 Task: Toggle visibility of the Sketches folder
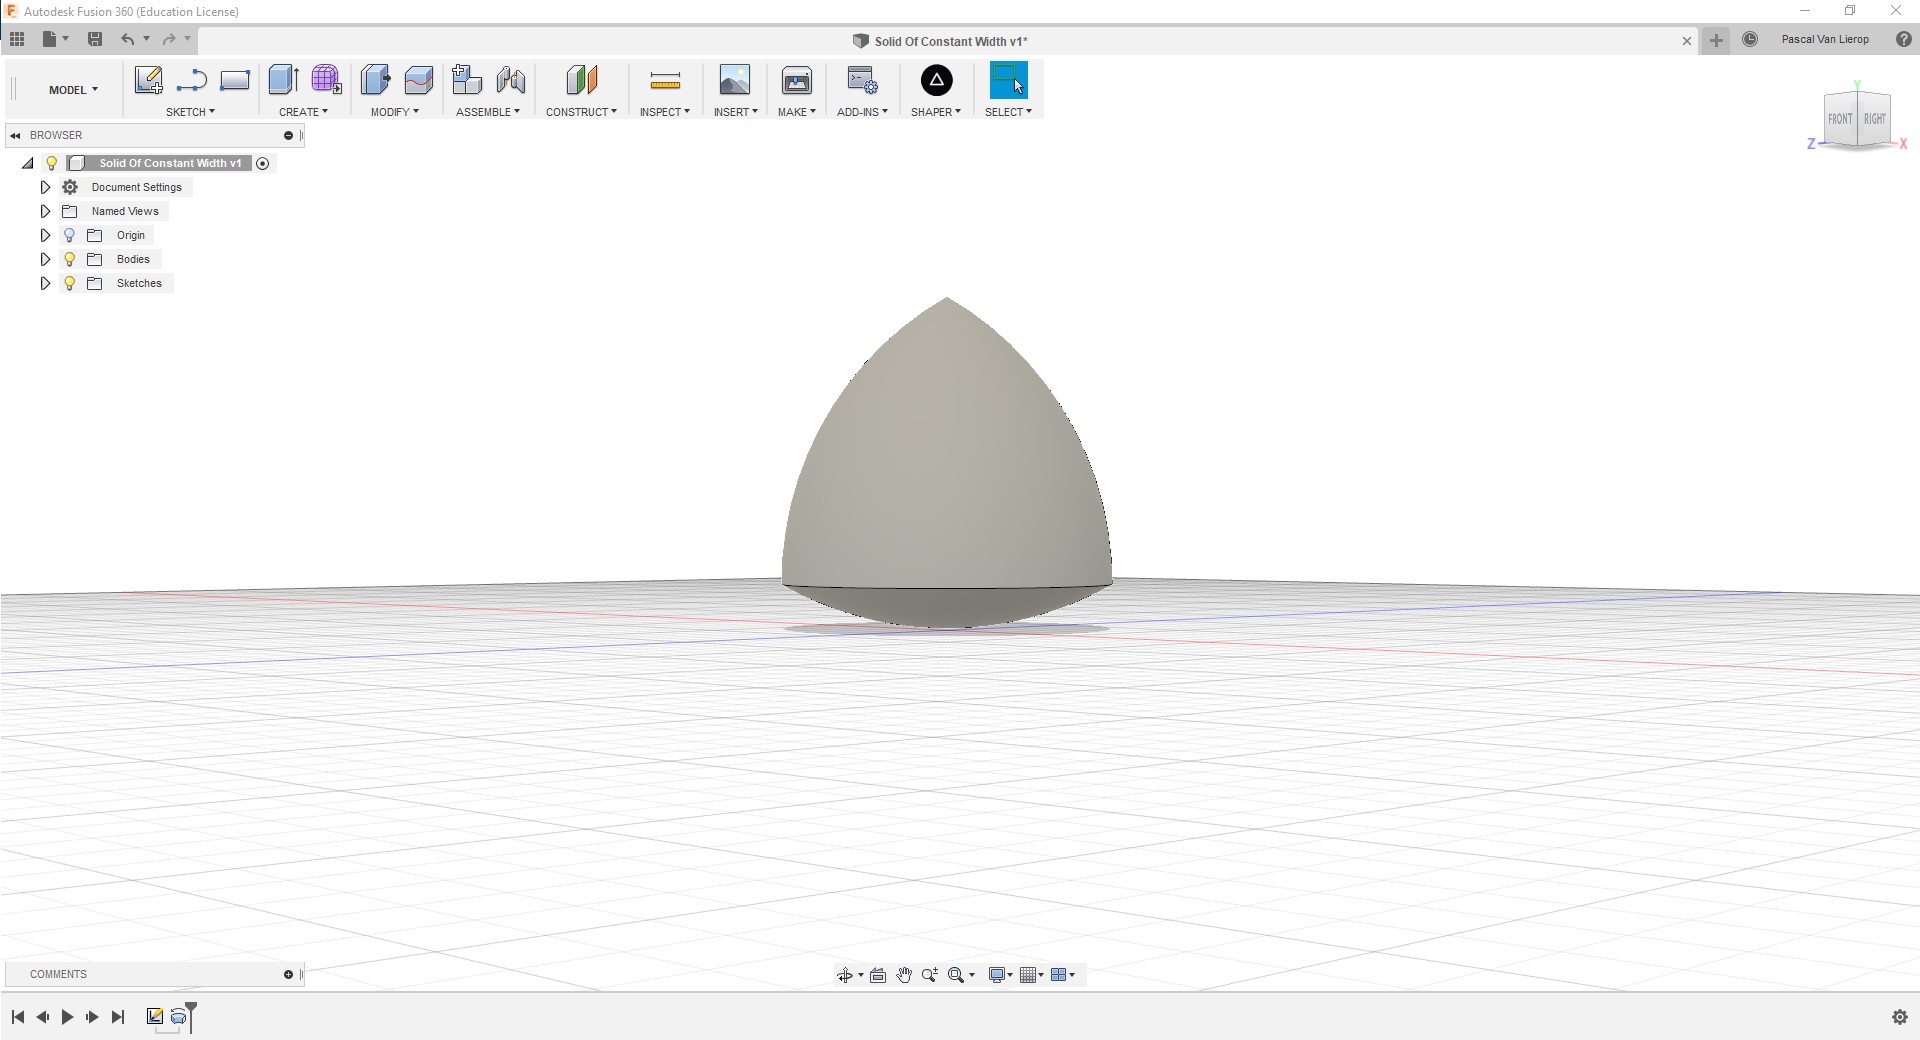70,283
